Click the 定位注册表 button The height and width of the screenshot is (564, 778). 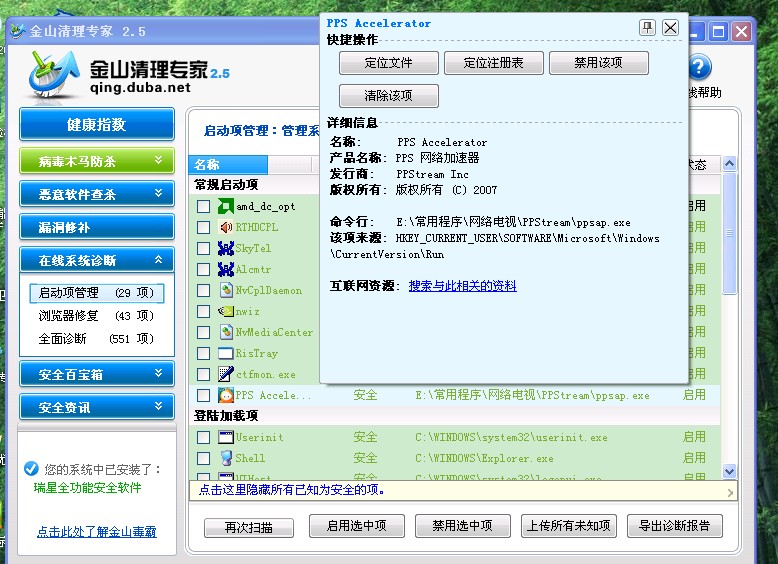pyautogui.click(x=494, y=63)
